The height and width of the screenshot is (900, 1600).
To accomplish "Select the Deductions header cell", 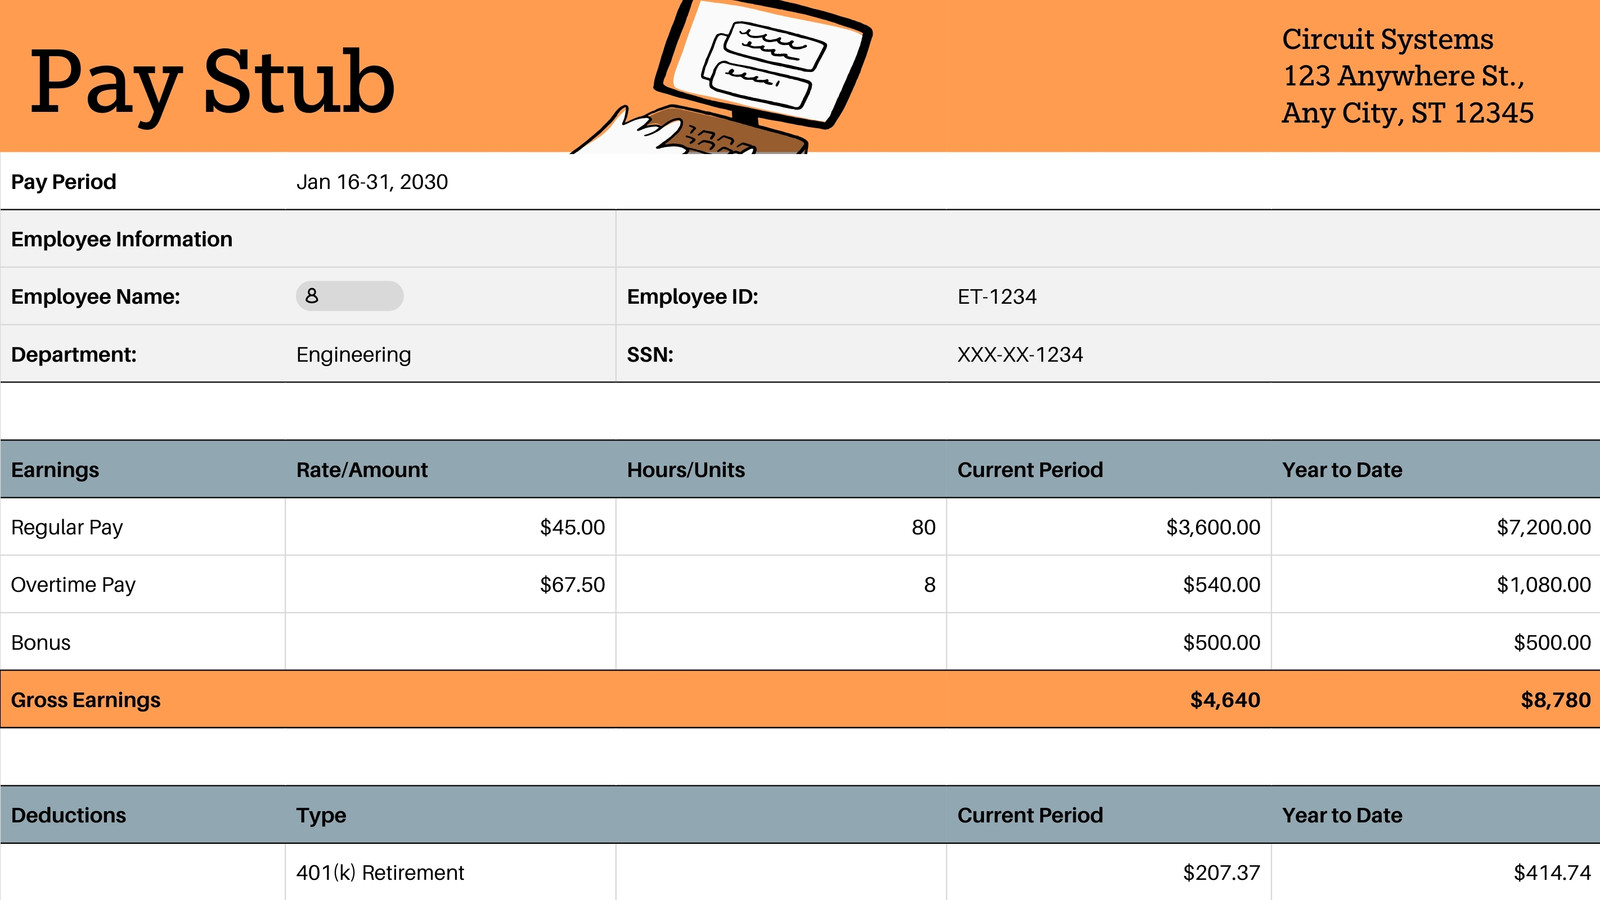I will [x=143, y=815].
